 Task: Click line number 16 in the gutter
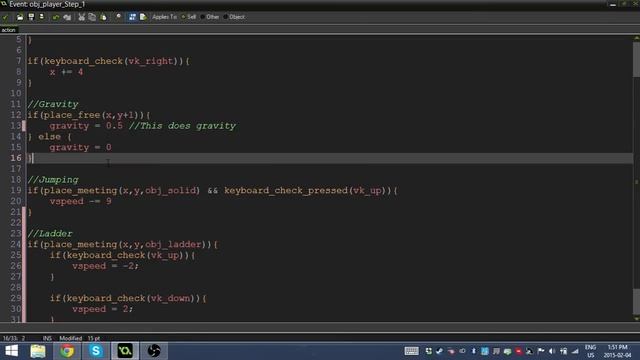click(x=16, y=158)
